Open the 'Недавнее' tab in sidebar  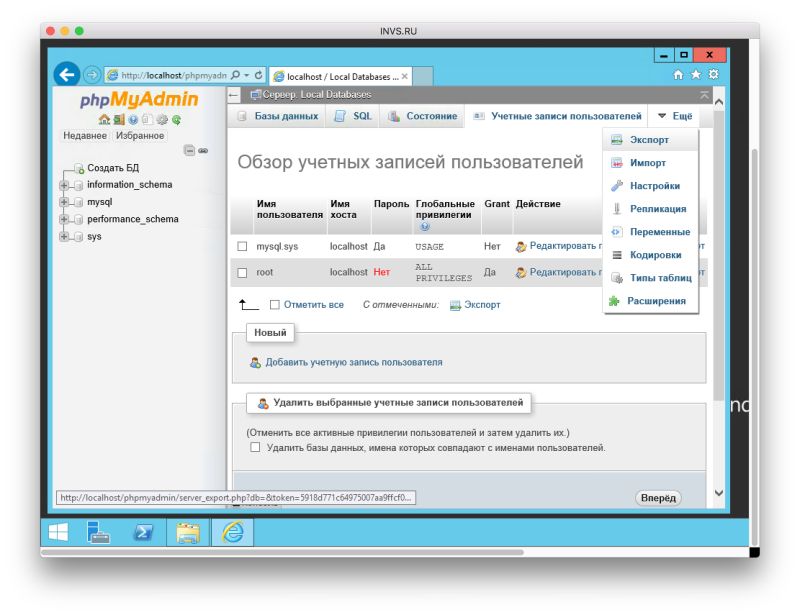click(x=85, y=136)
